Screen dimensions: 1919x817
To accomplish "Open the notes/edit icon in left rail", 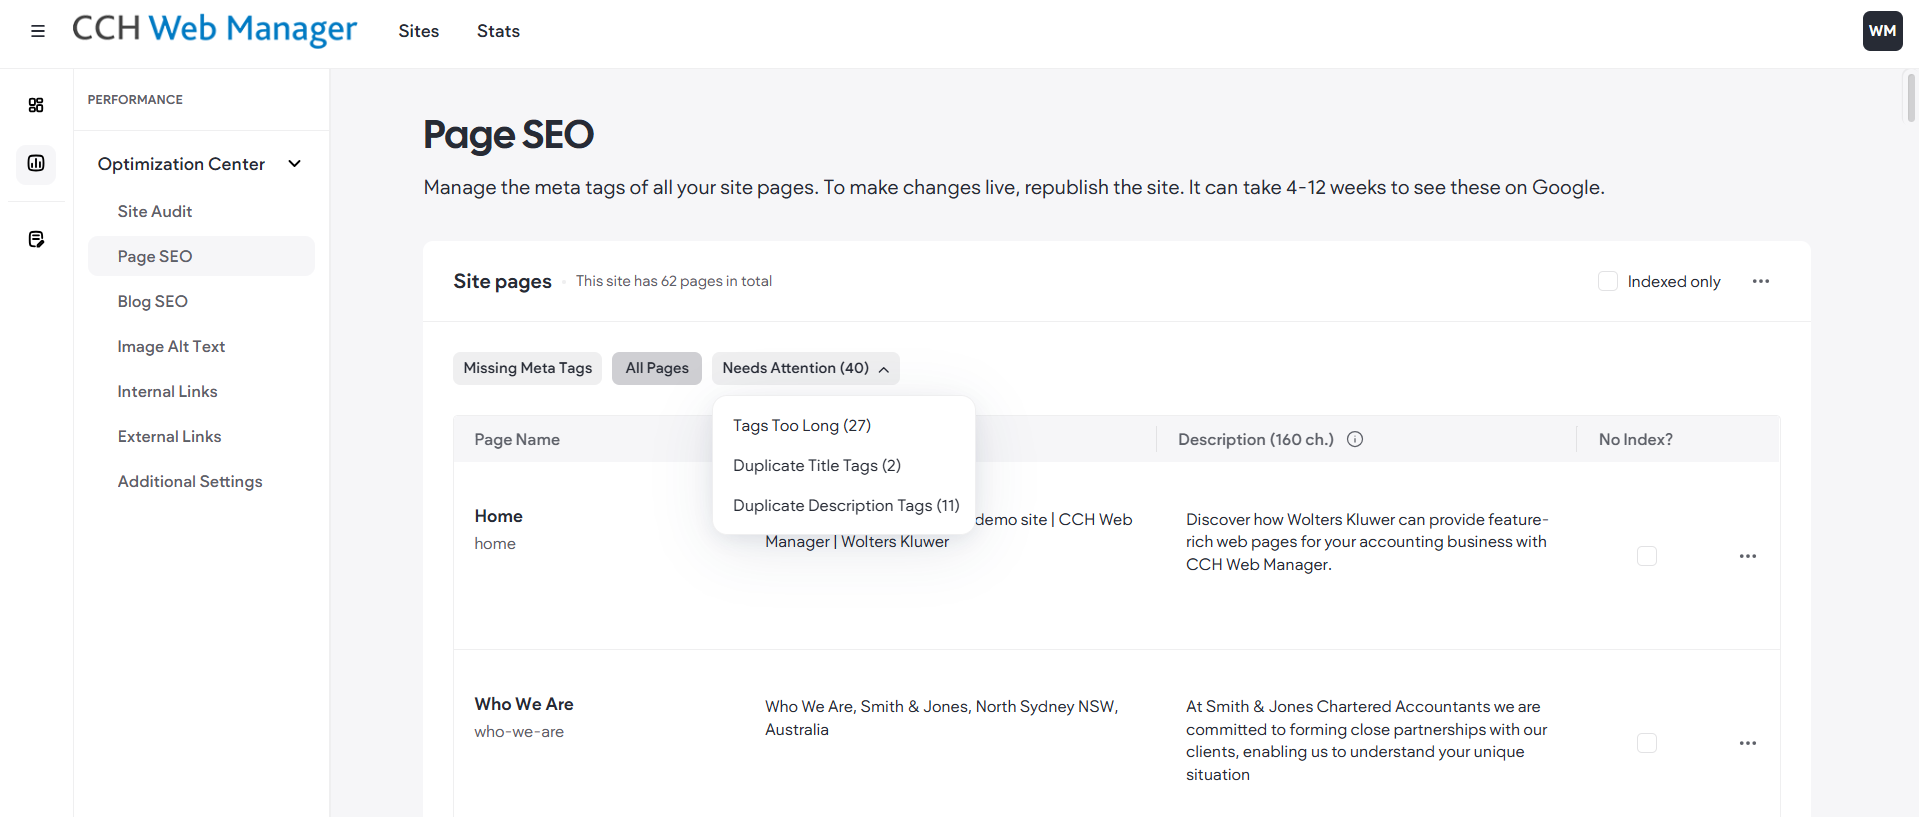I will pos(36,239).
